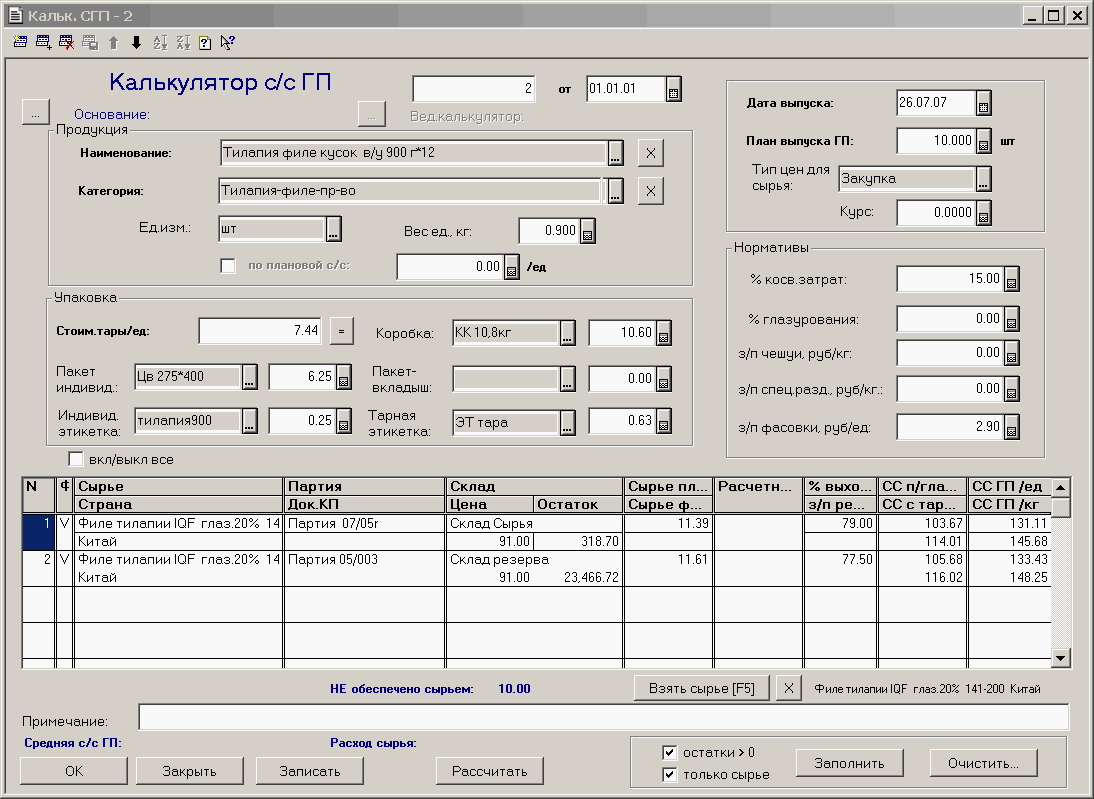Open the Тип цен для сырья selector

pyautogui.click(x=983, y=179)
